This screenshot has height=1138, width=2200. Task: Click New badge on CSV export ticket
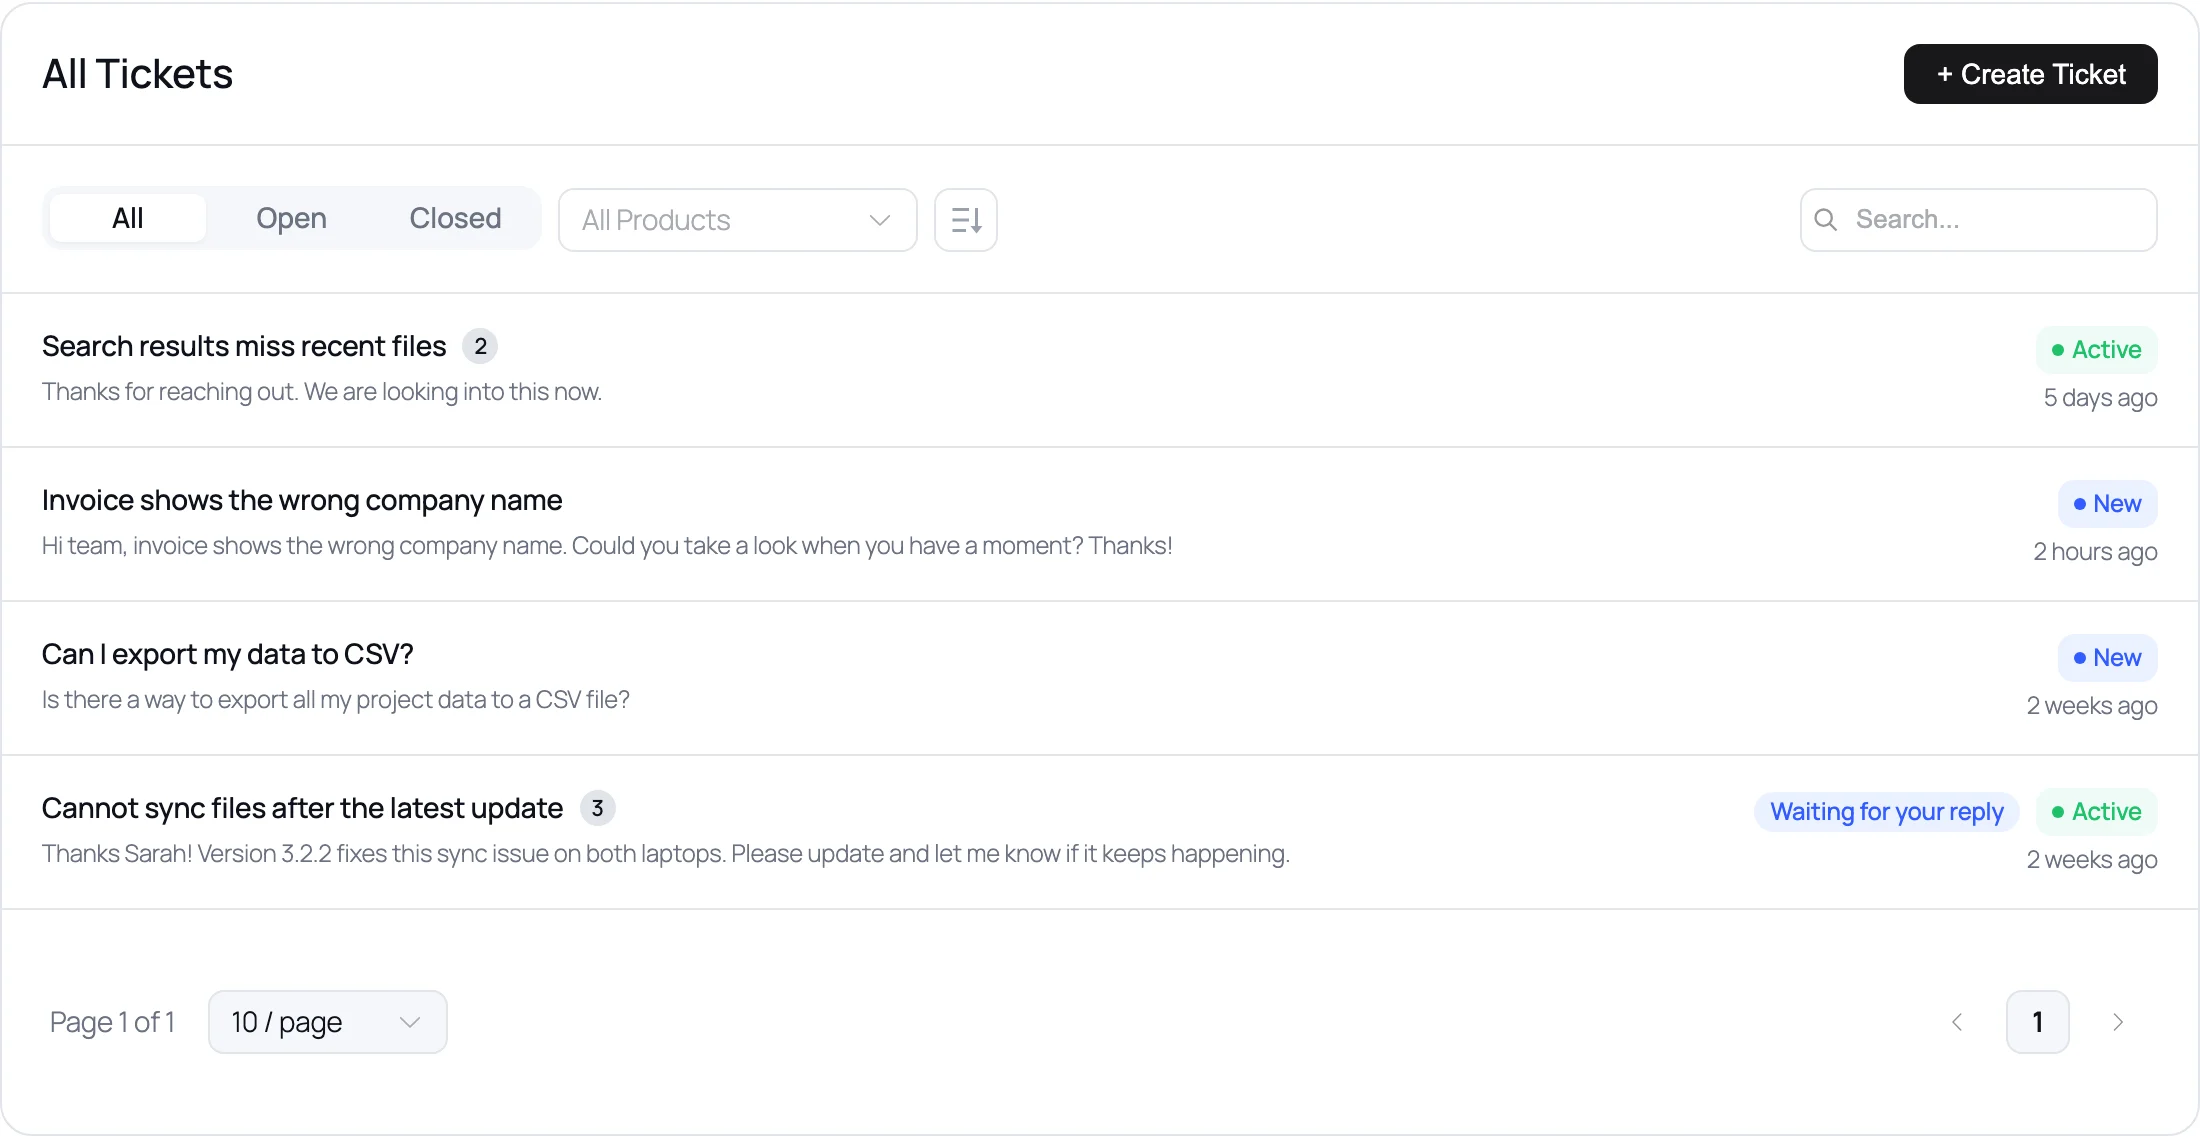[x=2108, y=658]
